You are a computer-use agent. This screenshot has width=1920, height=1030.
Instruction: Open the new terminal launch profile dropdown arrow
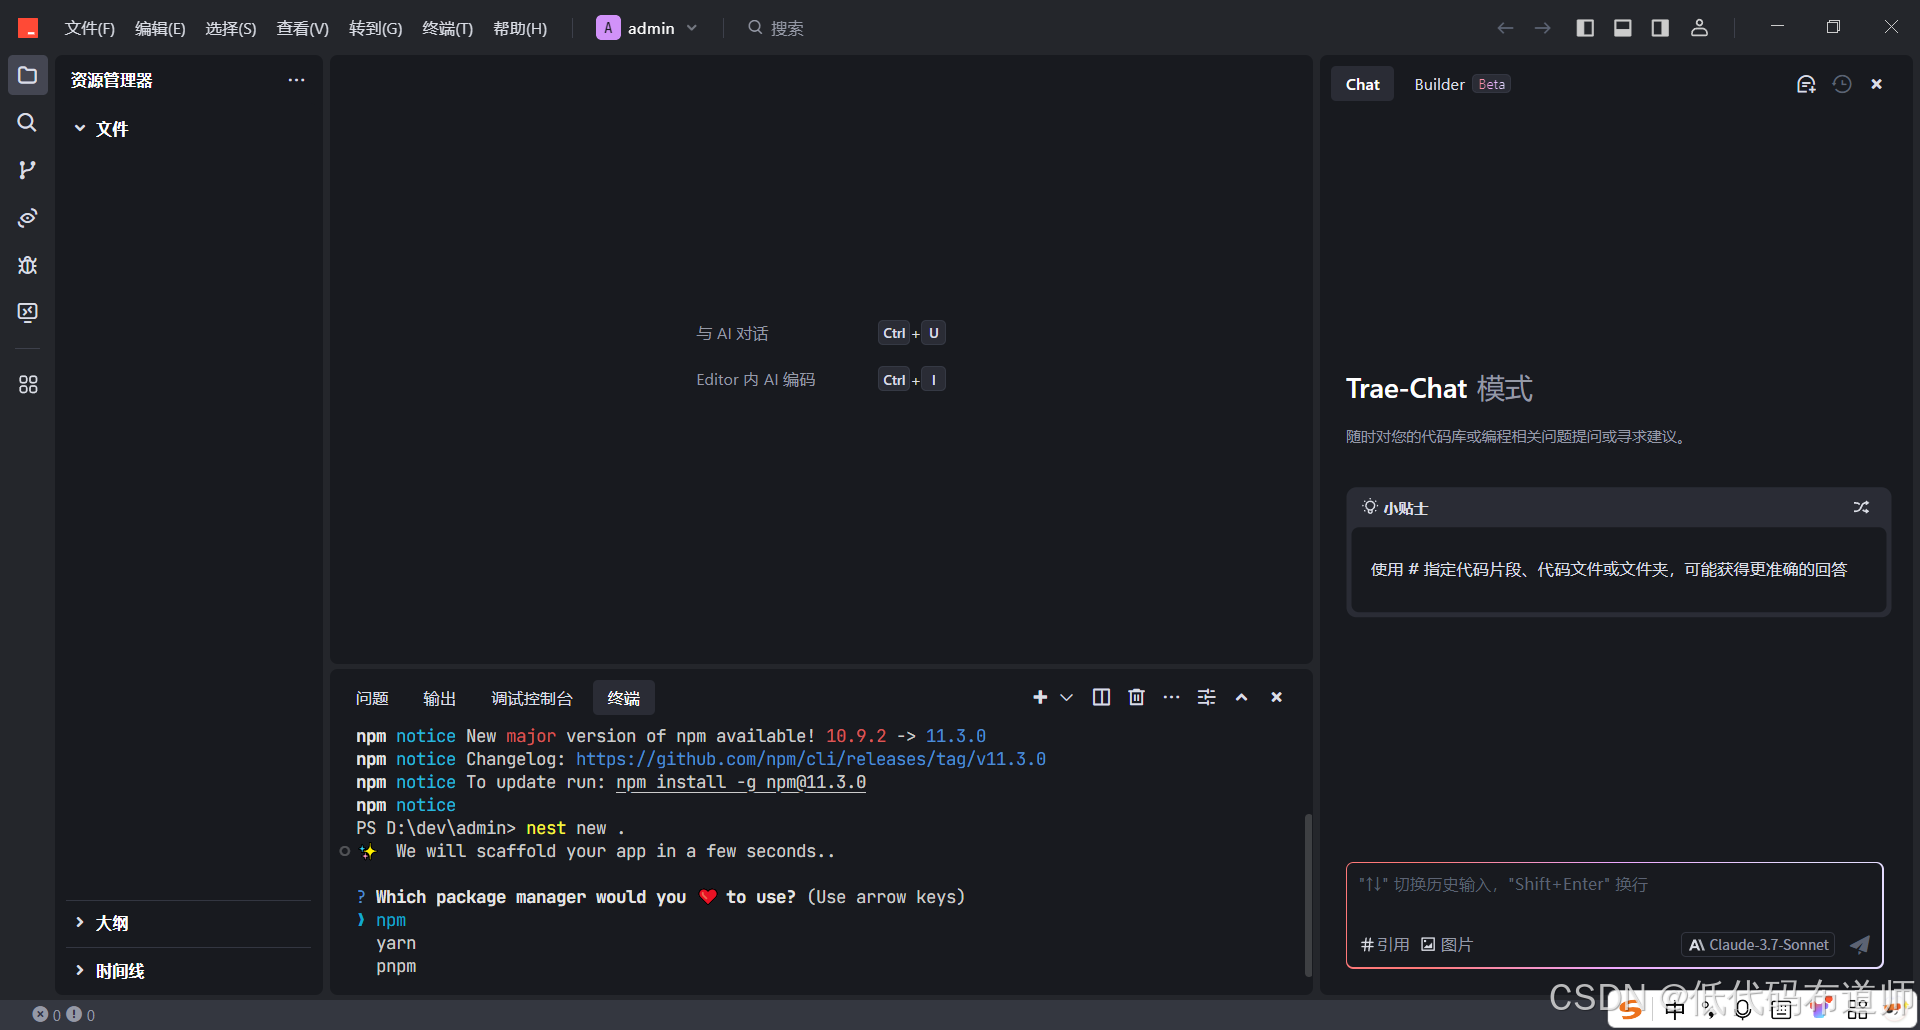[x=1067, y=697]
